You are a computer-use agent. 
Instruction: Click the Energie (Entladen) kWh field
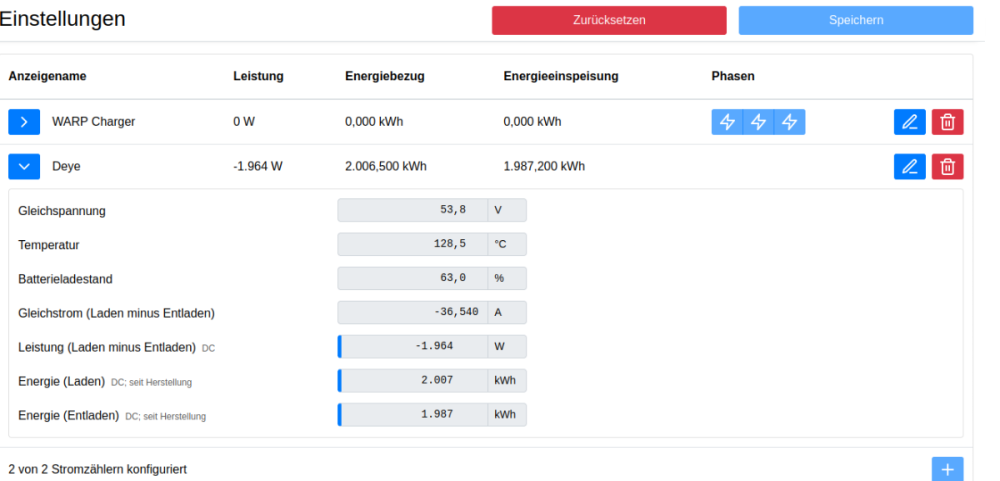[x=412, y=415]
